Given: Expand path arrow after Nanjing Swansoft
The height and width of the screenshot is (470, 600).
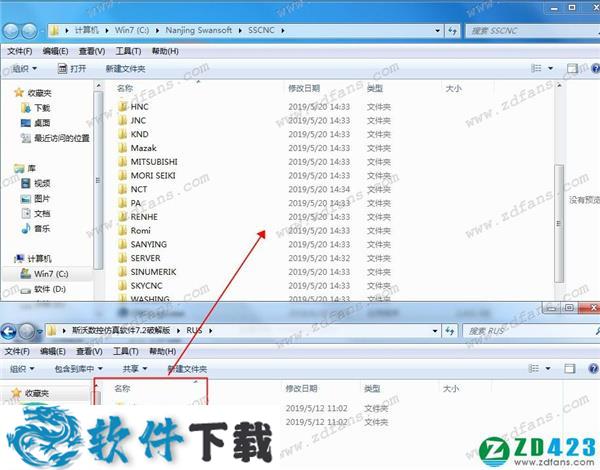Looking at the screenshot, I should pyautogui.click(x=240, y=30).
